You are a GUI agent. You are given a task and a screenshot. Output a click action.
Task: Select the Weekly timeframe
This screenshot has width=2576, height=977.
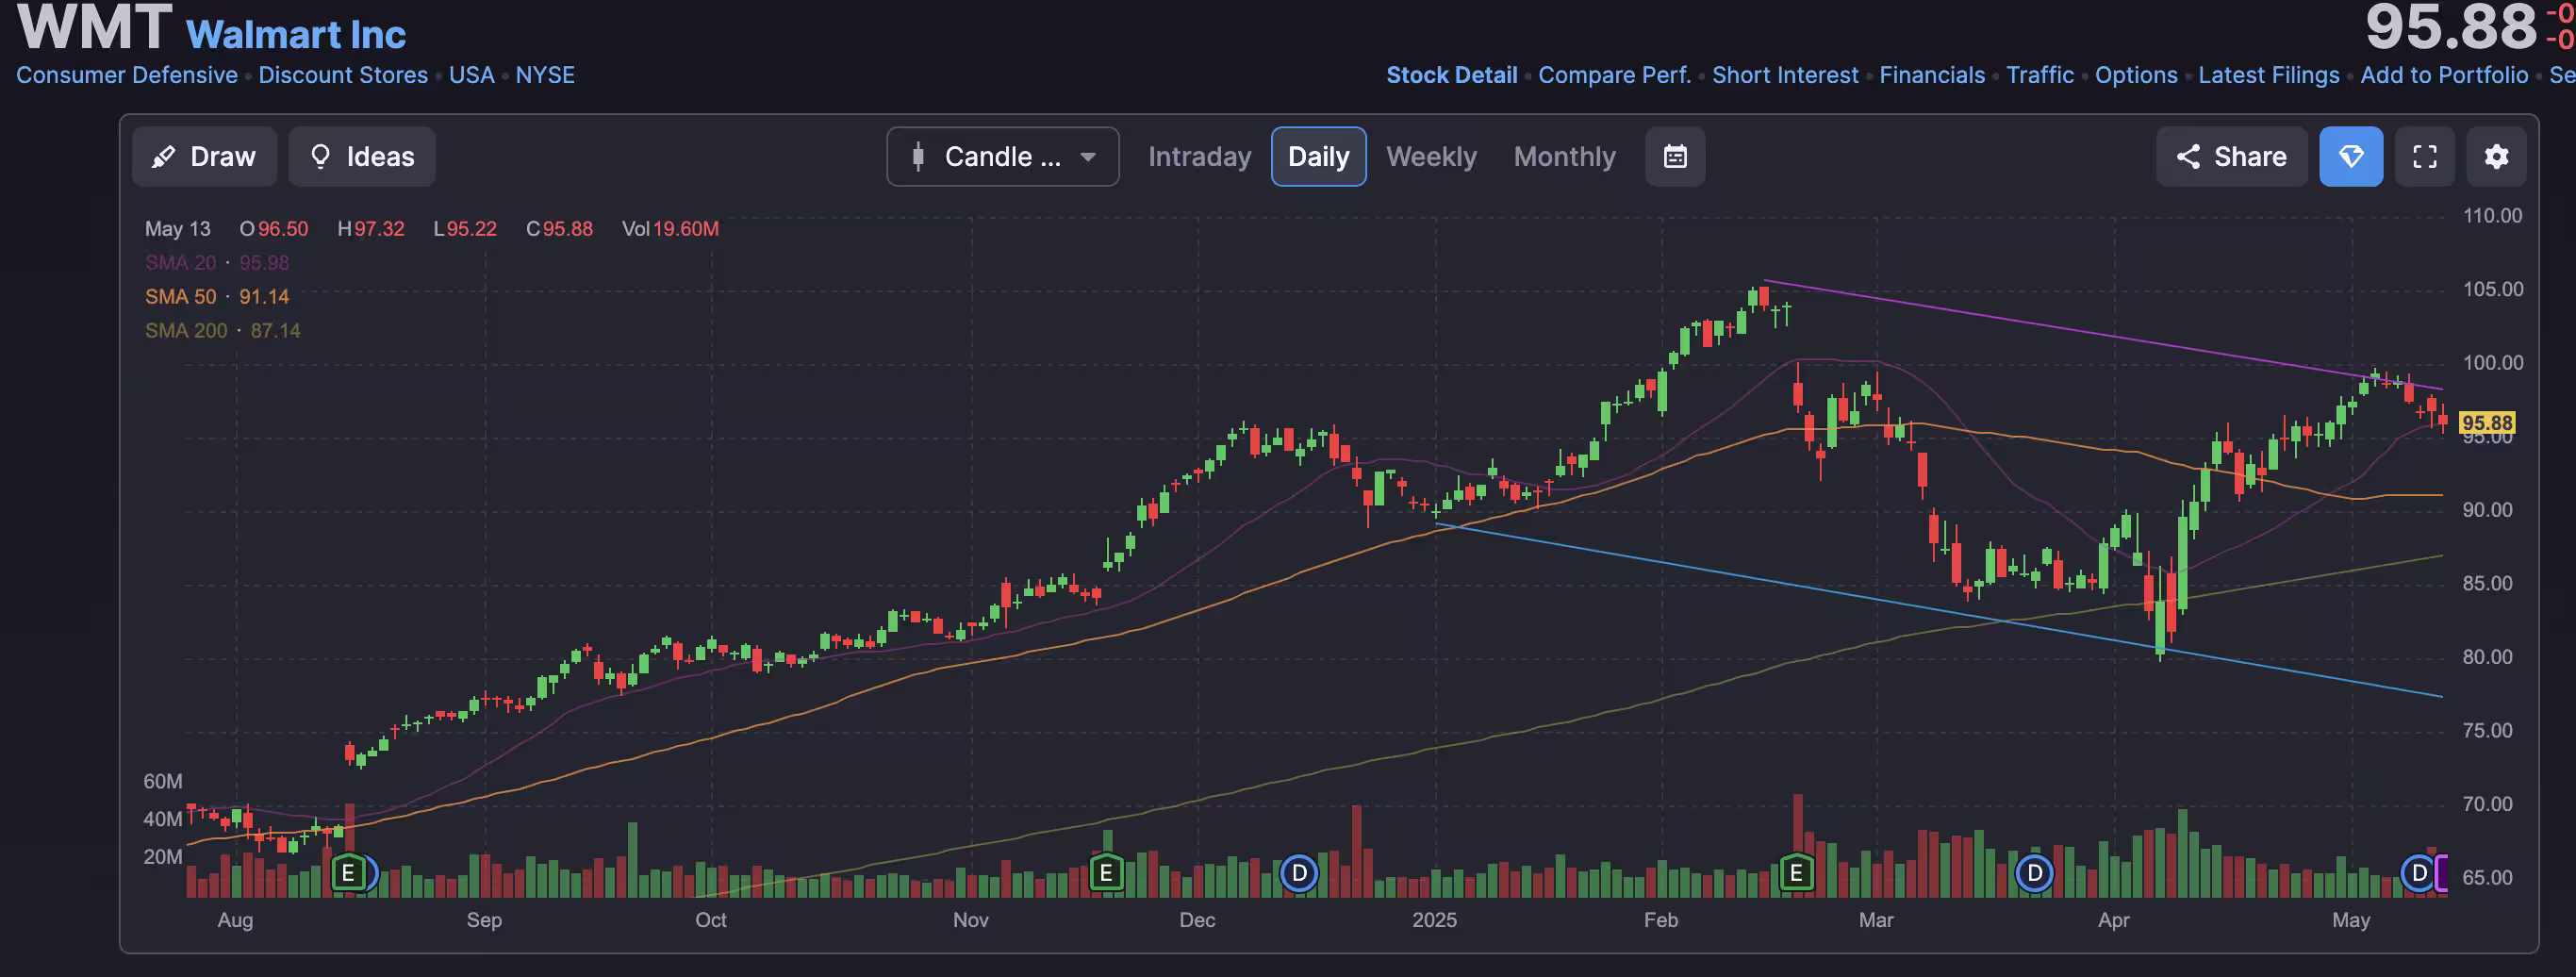click(1431, 157)
